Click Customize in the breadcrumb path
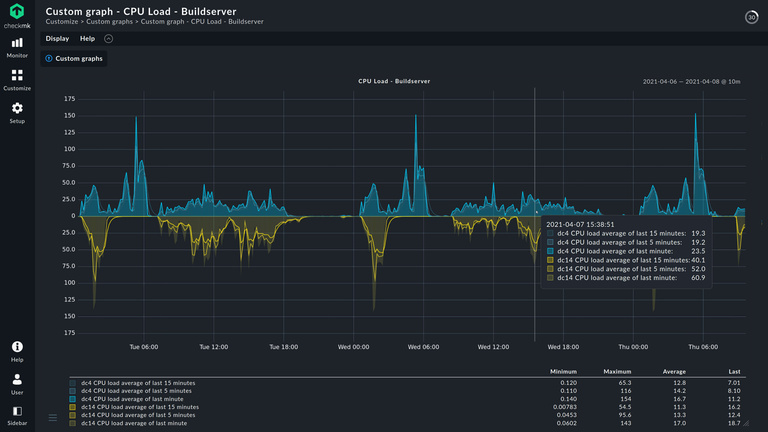The height and width of the screenshot is (432, 768). point(62,21)
